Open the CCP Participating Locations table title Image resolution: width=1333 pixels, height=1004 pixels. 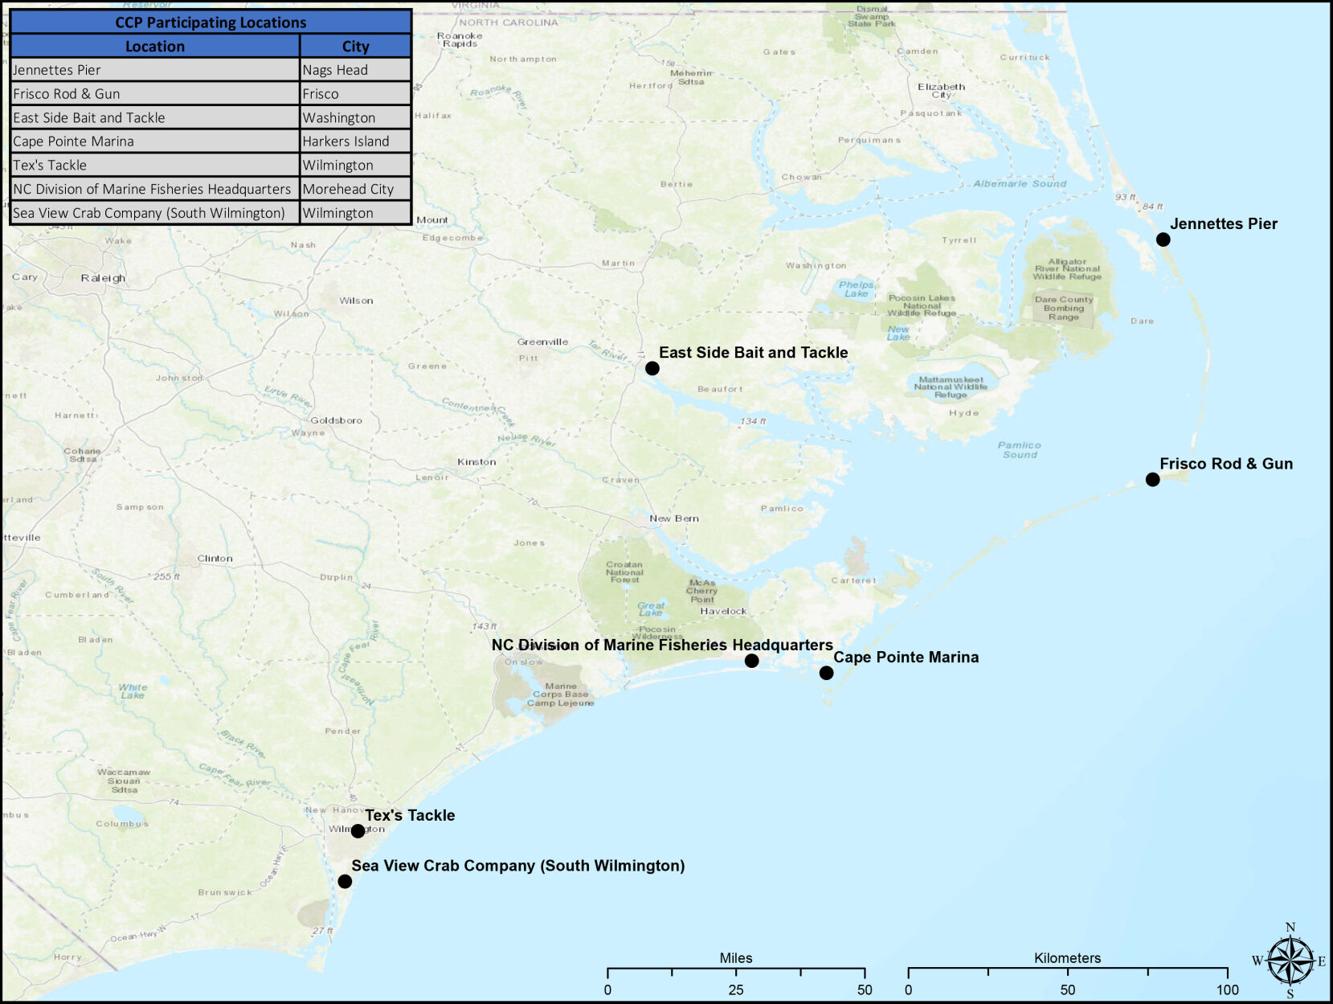pos(210,22)
